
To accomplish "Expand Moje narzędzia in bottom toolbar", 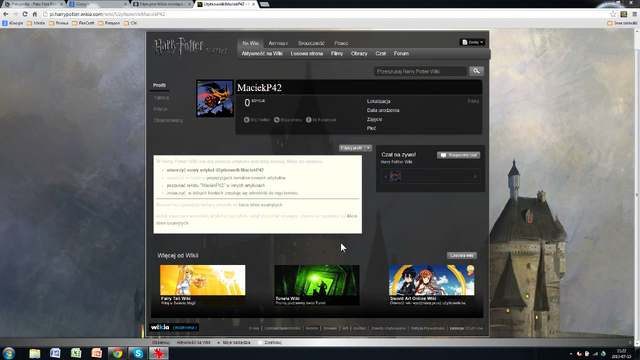I will pyautogui.click(x=234, y=342).
